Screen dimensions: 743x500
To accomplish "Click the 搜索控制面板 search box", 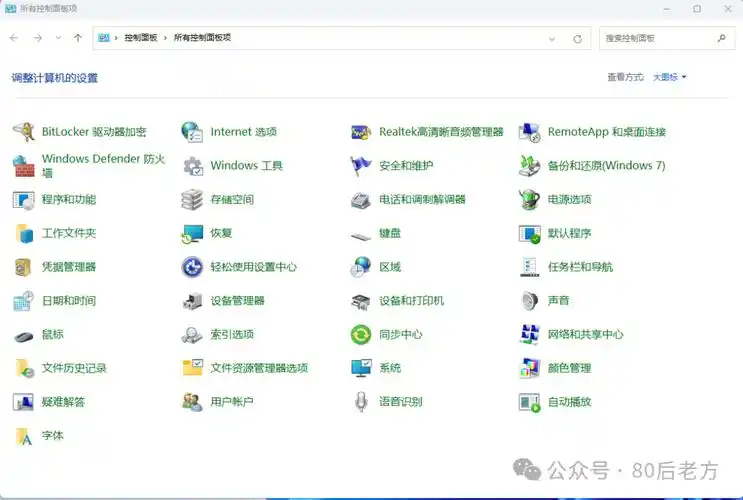I will click(658, 38).
